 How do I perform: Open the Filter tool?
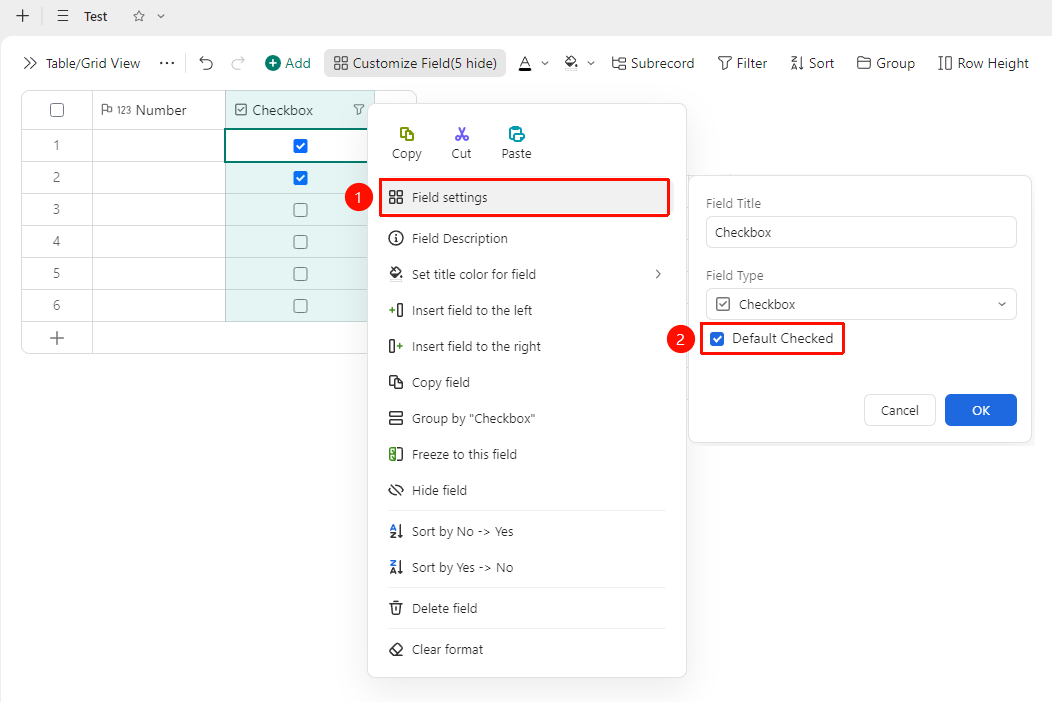(743, 63)
